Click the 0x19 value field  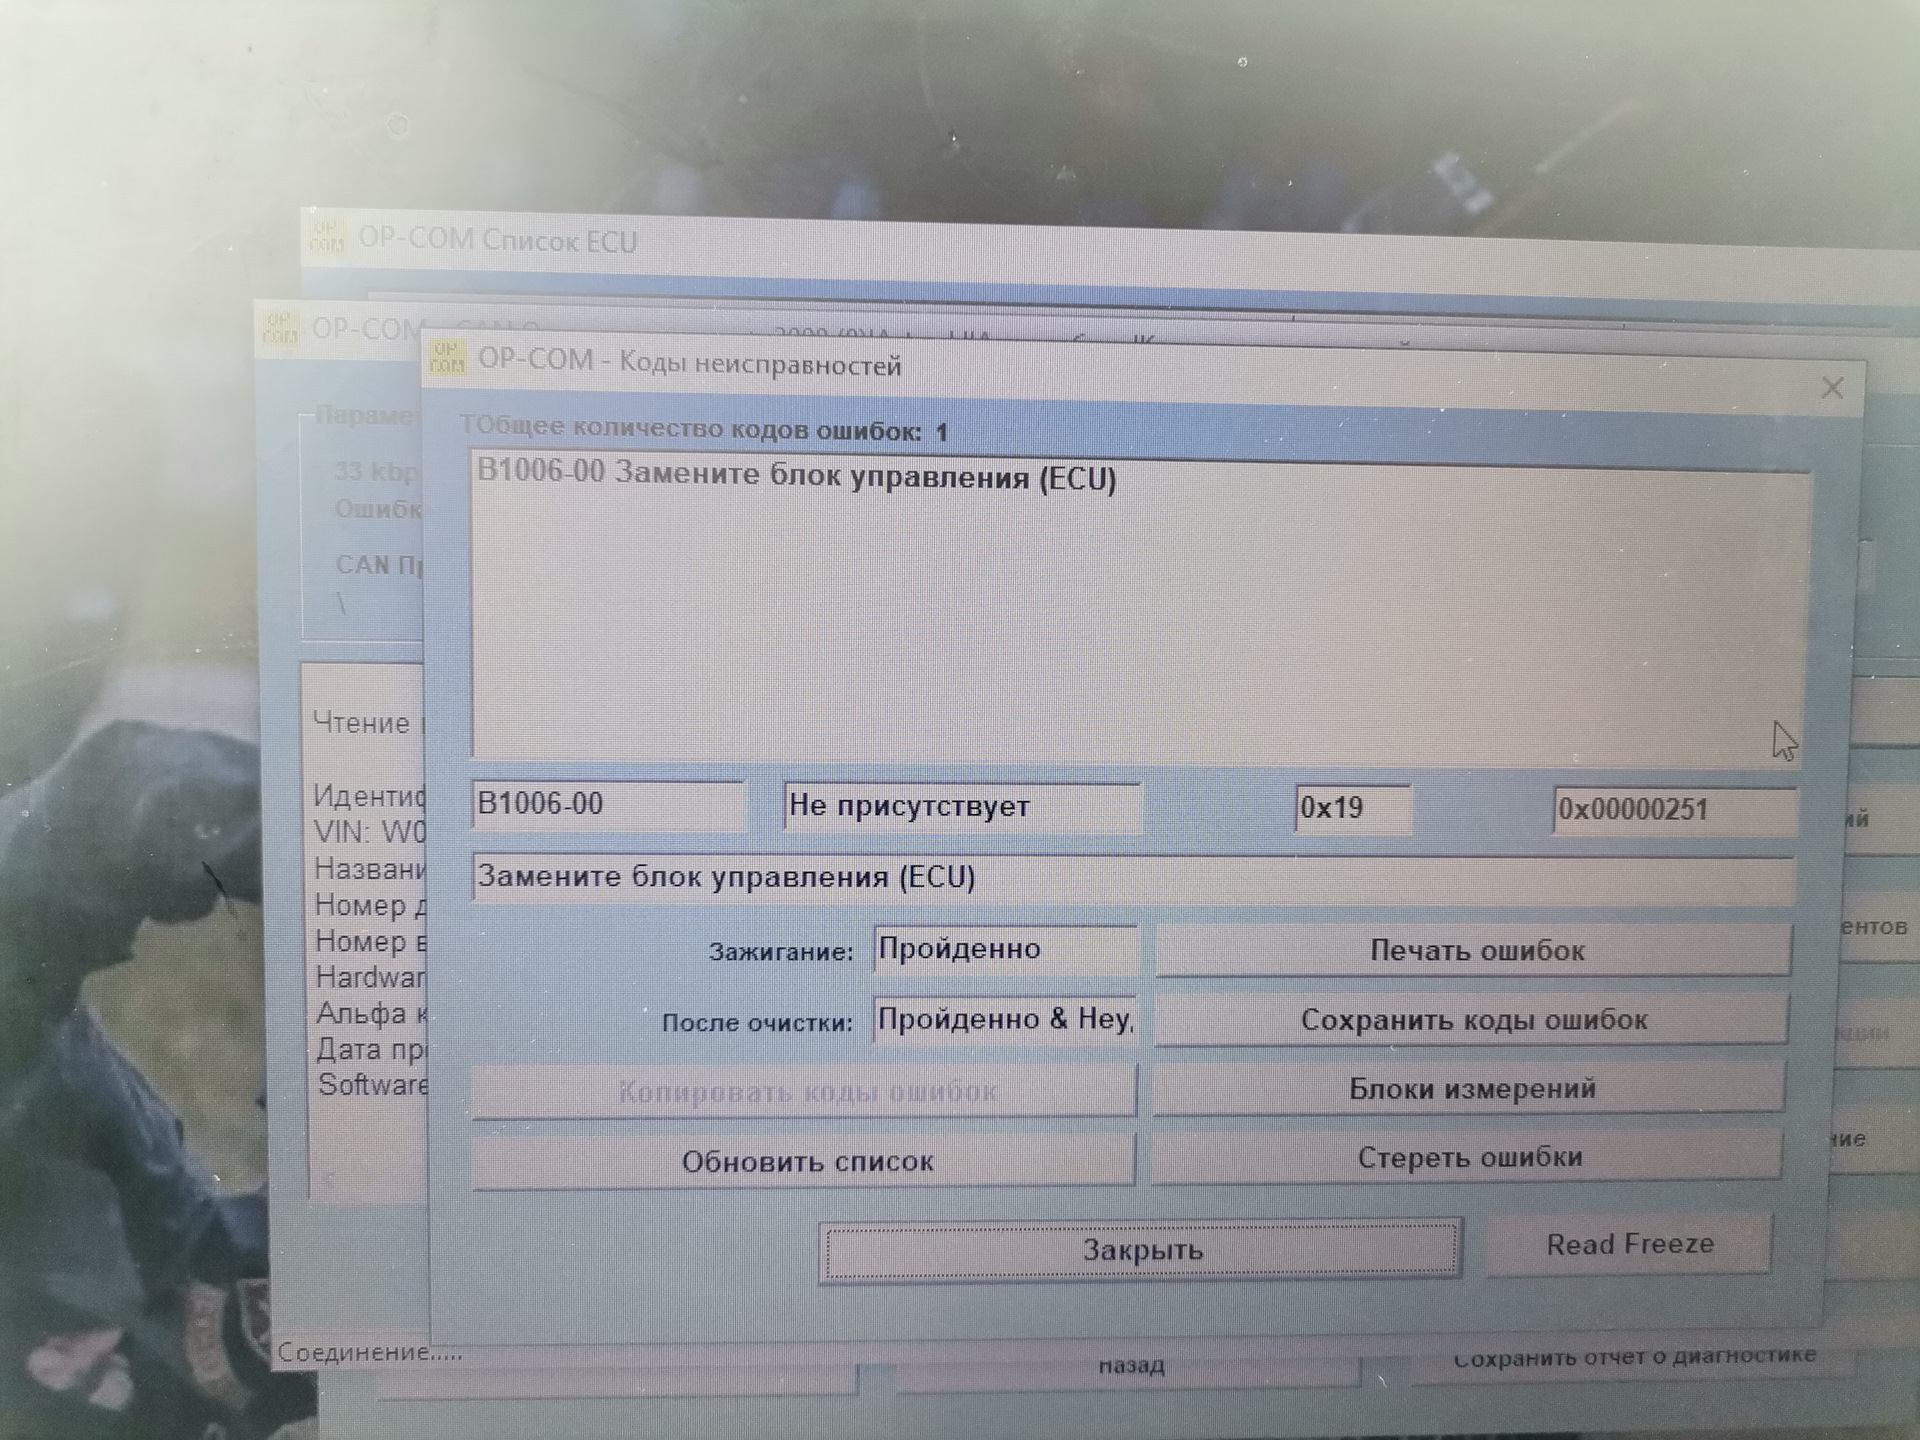point(1353,808)
